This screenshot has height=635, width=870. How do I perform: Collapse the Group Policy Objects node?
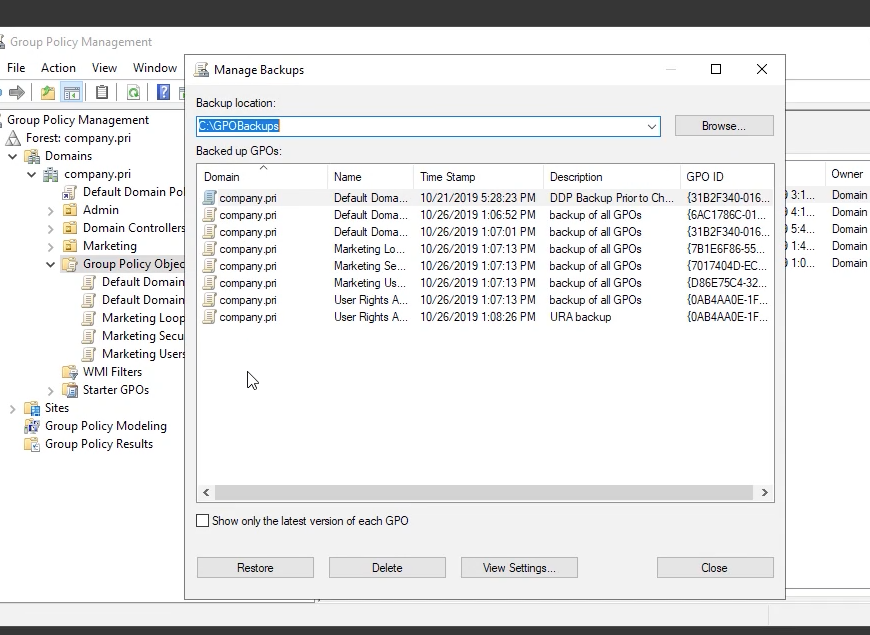point(51,265)
